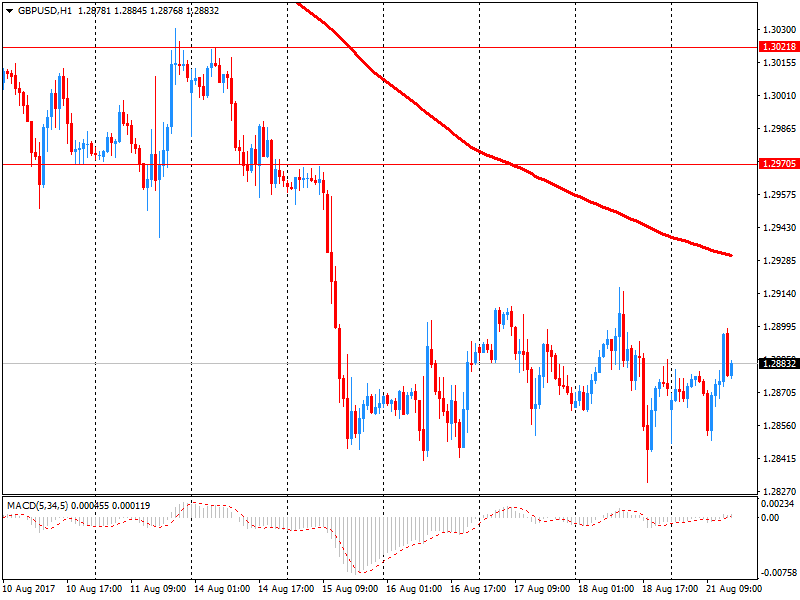Click the 1.29865 price scale value
The image size is (800, 600).
pyautogui.click(x=779, y=129)
